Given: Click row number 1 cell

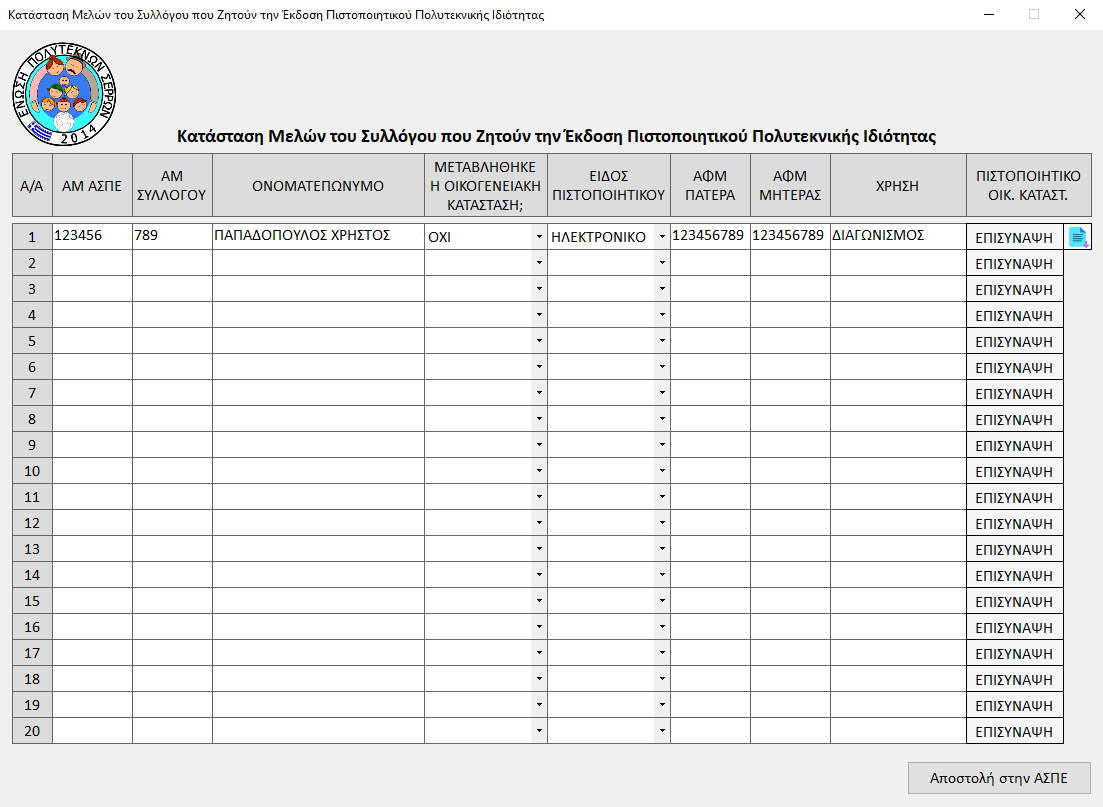Looking at the screenshot, I should [x=32, y=237].
